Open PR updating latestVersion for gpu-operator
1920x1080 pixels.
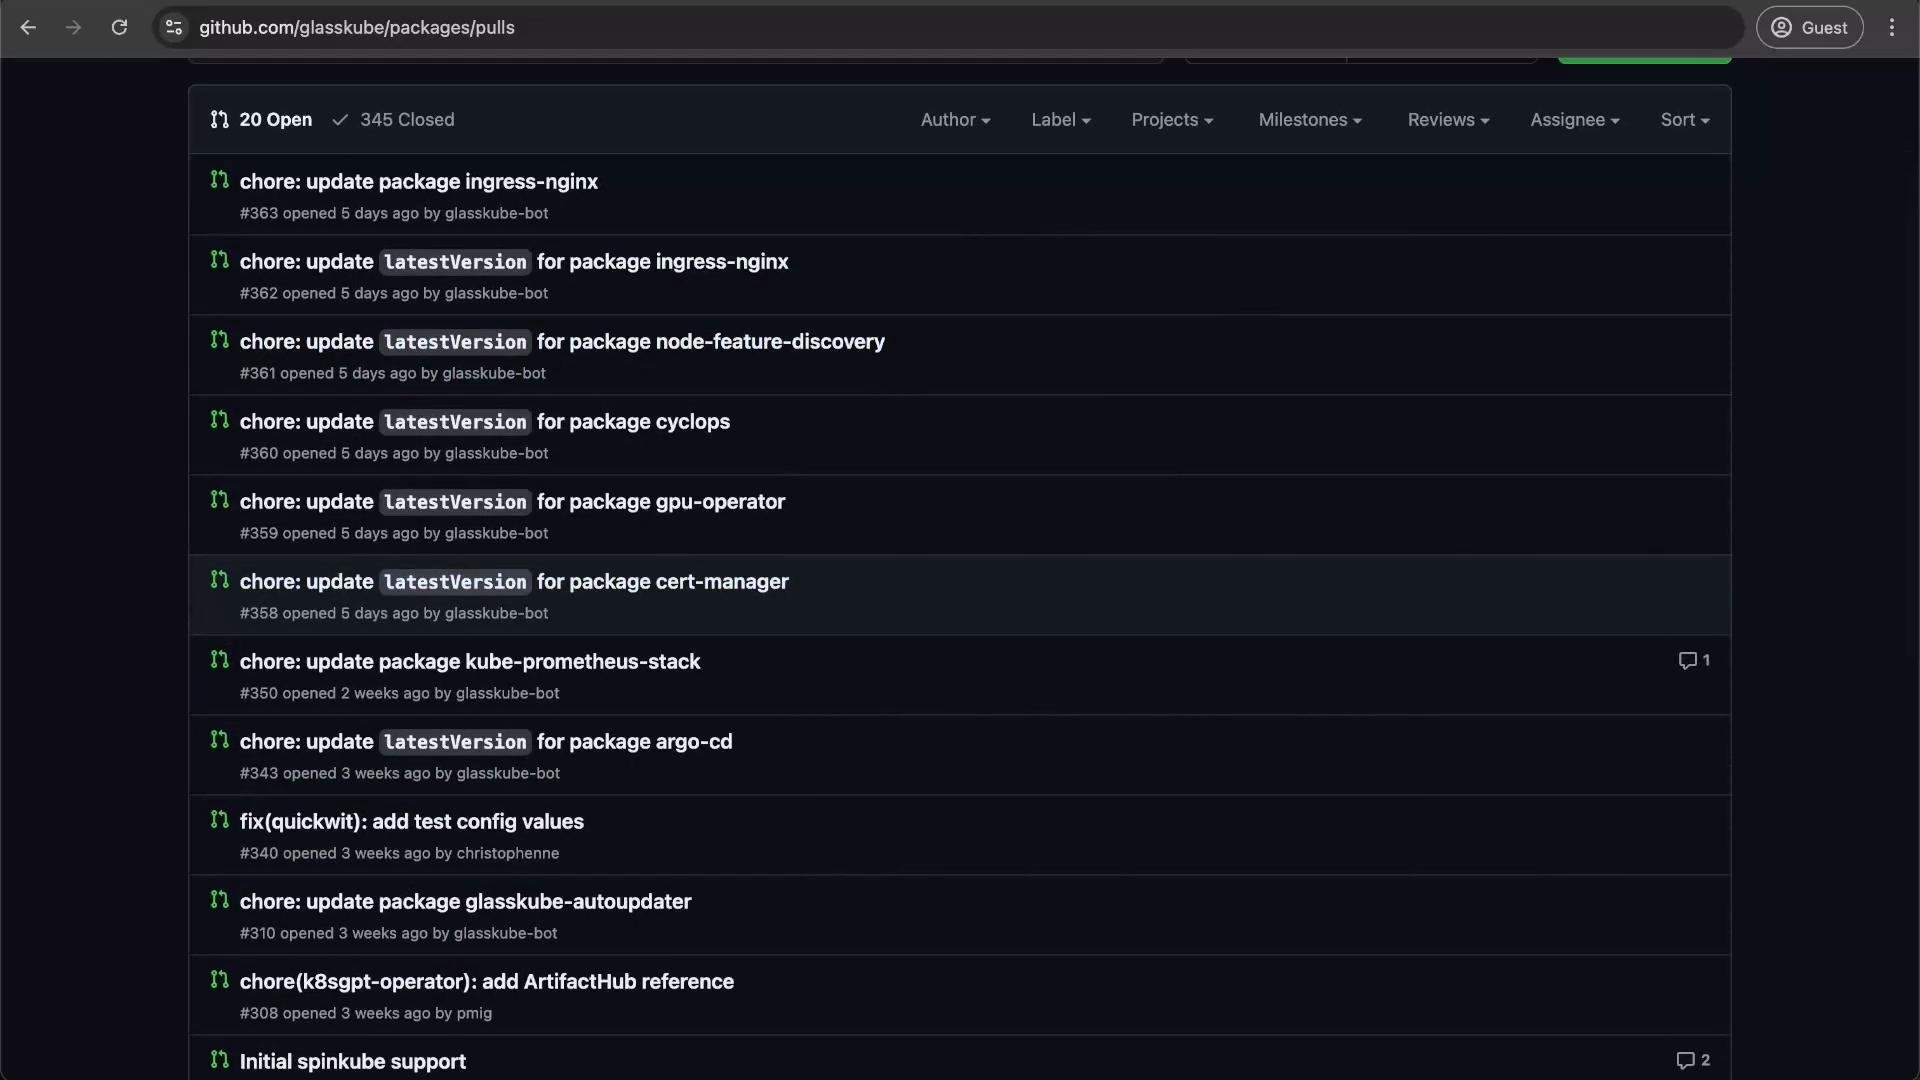[x=512, y=501]
